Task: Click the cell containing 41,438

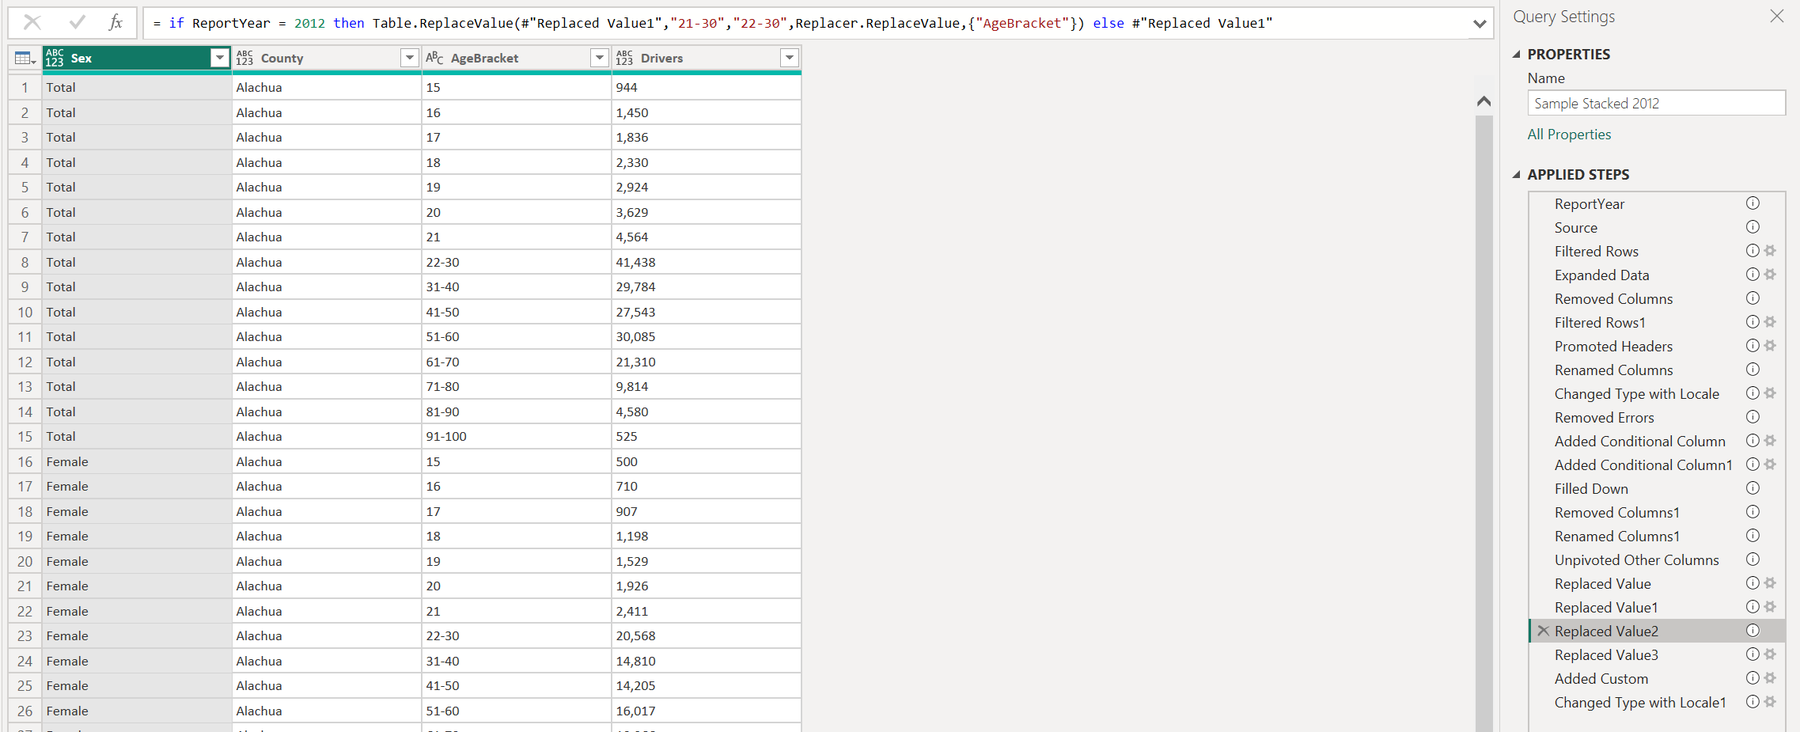Action: tap(706, 262)
